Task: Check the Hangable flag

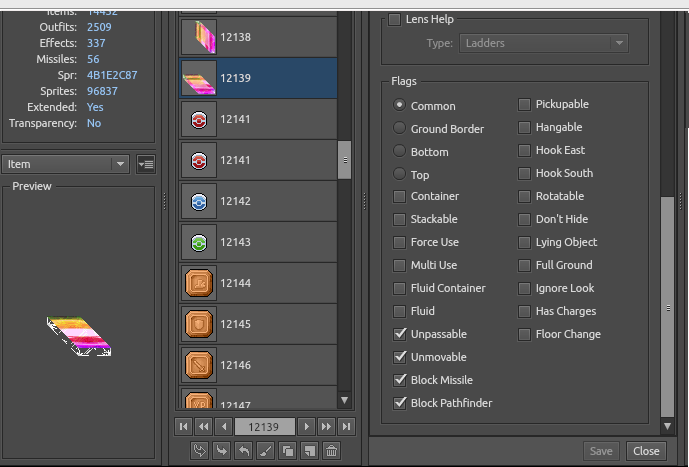Action: 524,127
